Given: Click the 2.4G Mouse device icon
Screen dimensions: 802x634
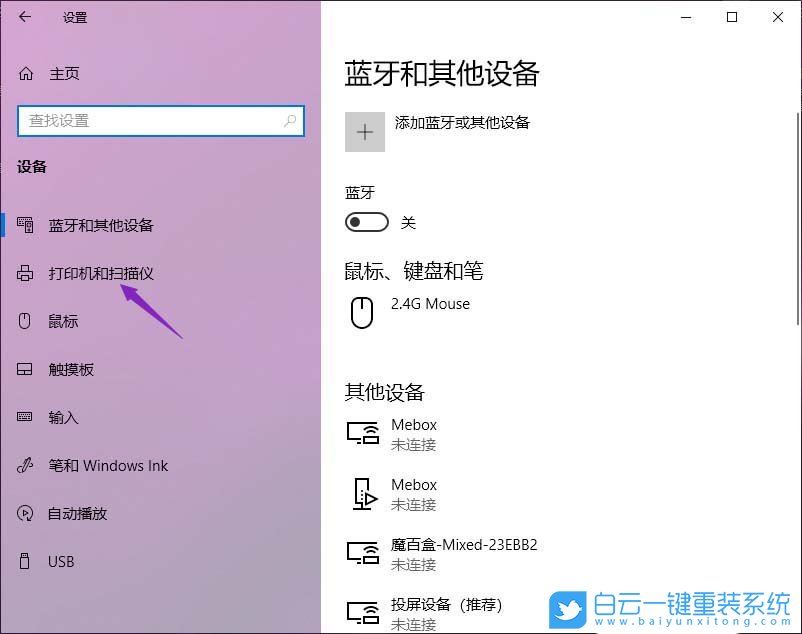Looking at the screenshot, I should pos(361,313).
